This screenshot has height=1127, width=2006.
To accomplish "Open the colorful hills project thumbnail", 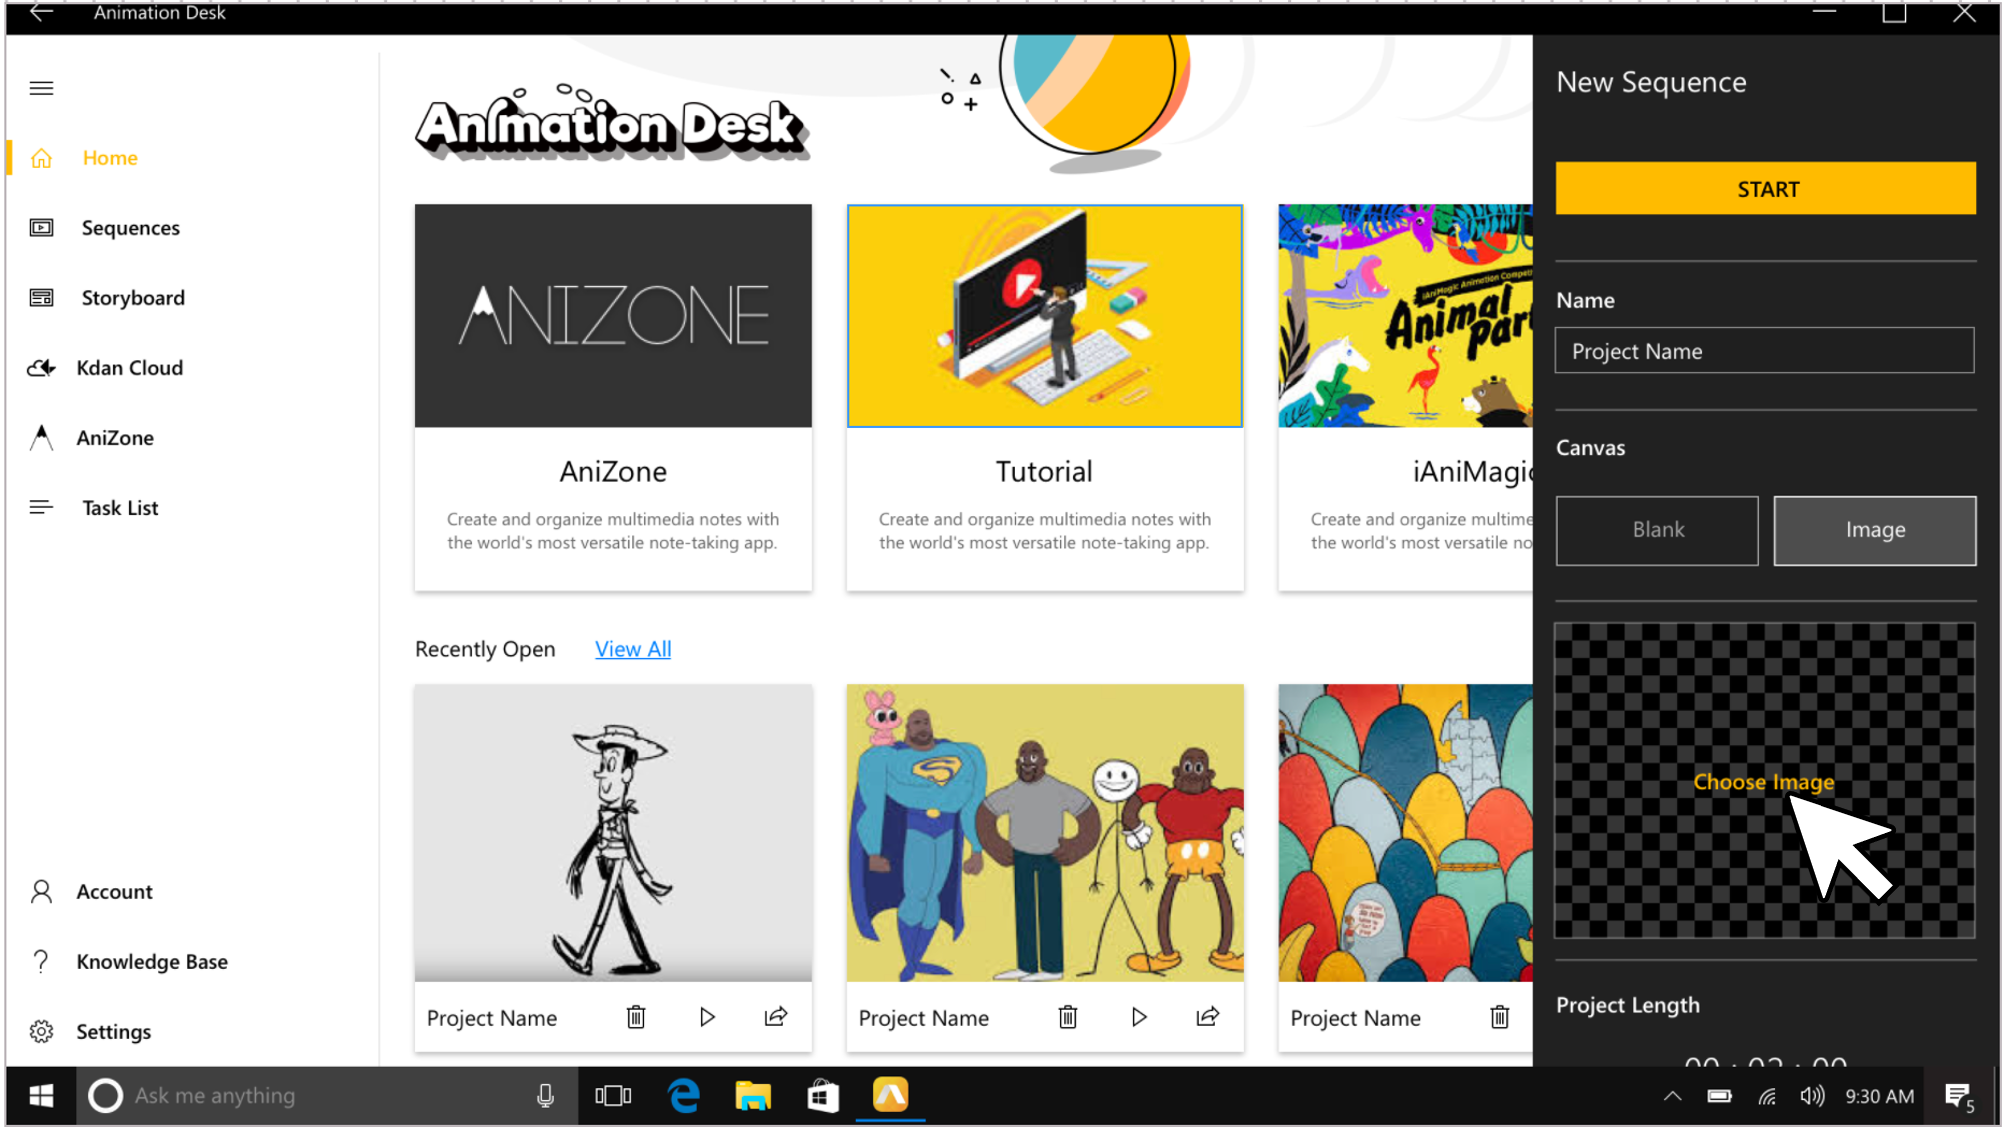I will pos(1405,832).
